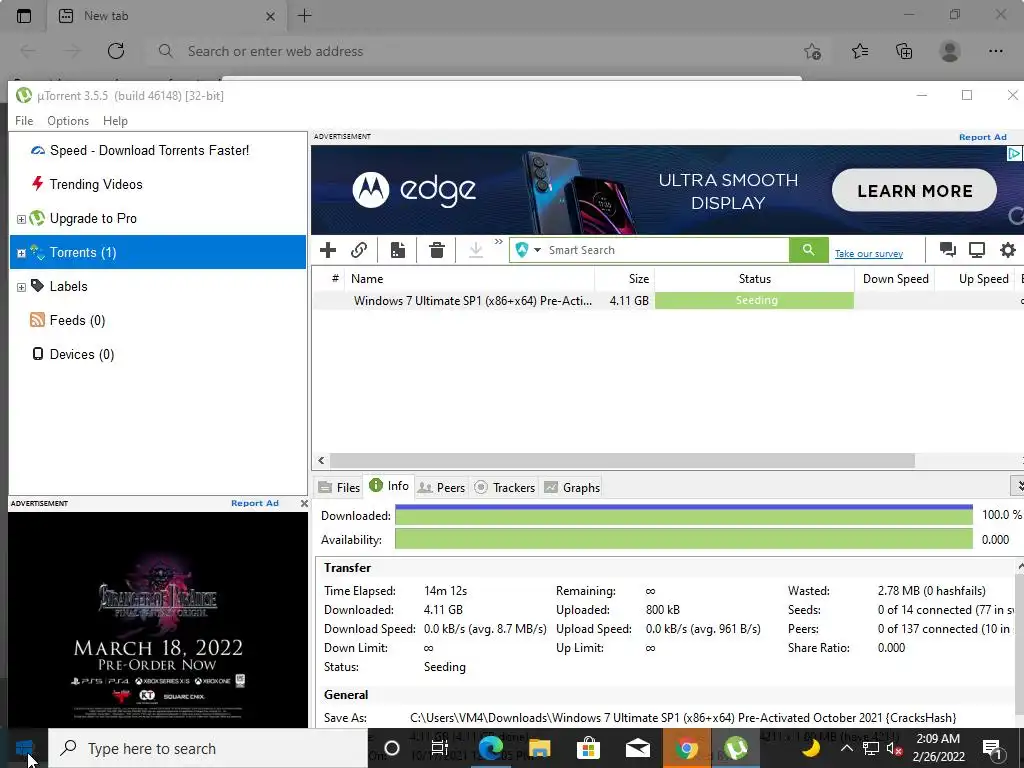Sort by the # column header

[334, 279]
